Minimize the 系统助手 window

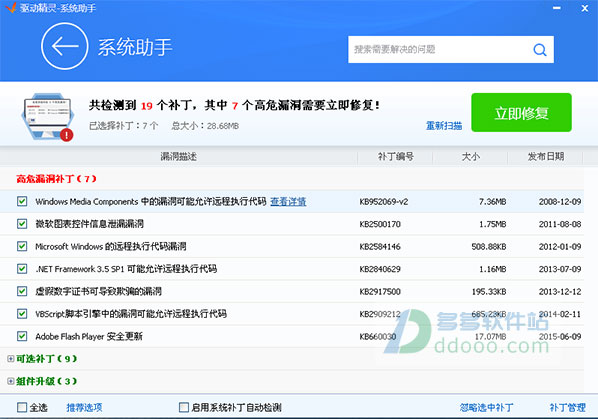tap(557, 8)
